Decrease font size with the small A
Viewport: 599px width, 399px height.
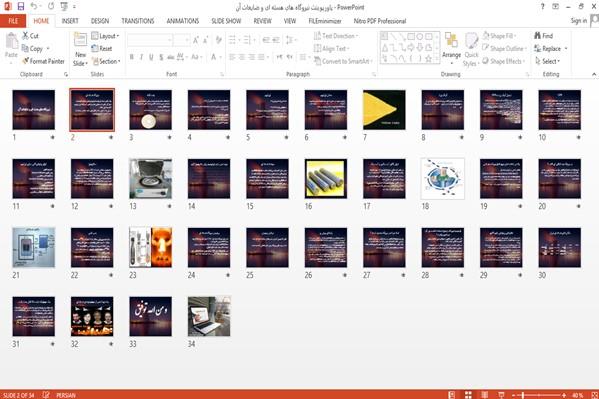coord(206,40)
